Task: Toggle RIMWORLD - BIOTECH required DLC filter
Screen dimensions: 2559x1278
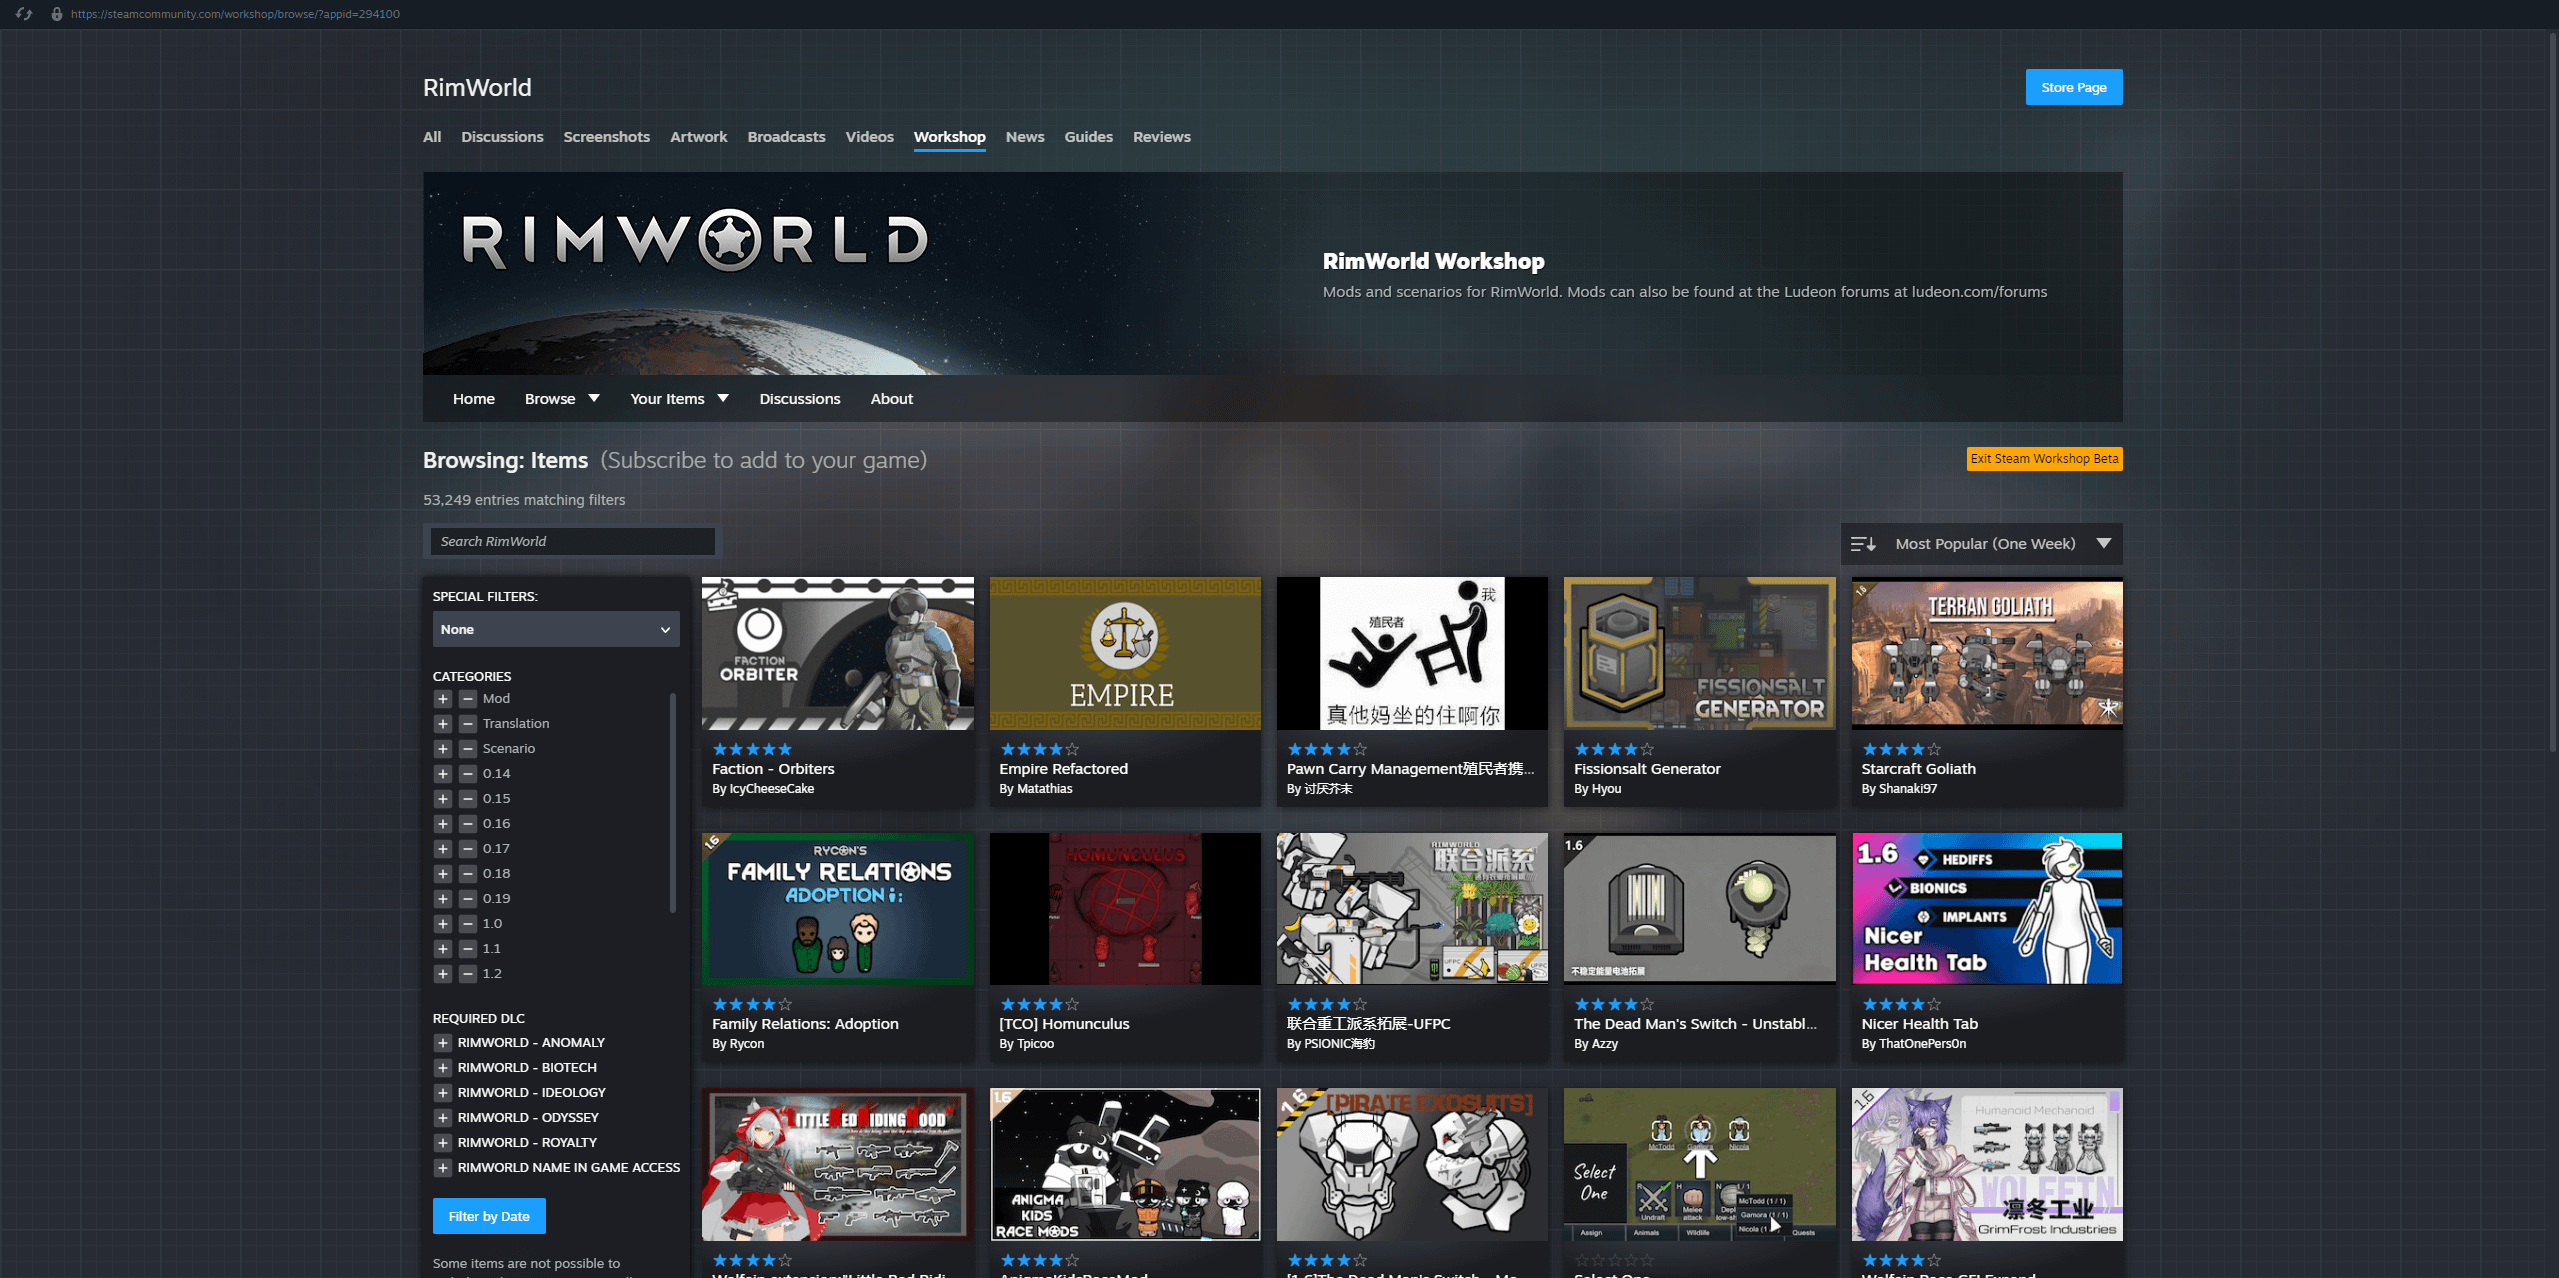Action: 443,1068
